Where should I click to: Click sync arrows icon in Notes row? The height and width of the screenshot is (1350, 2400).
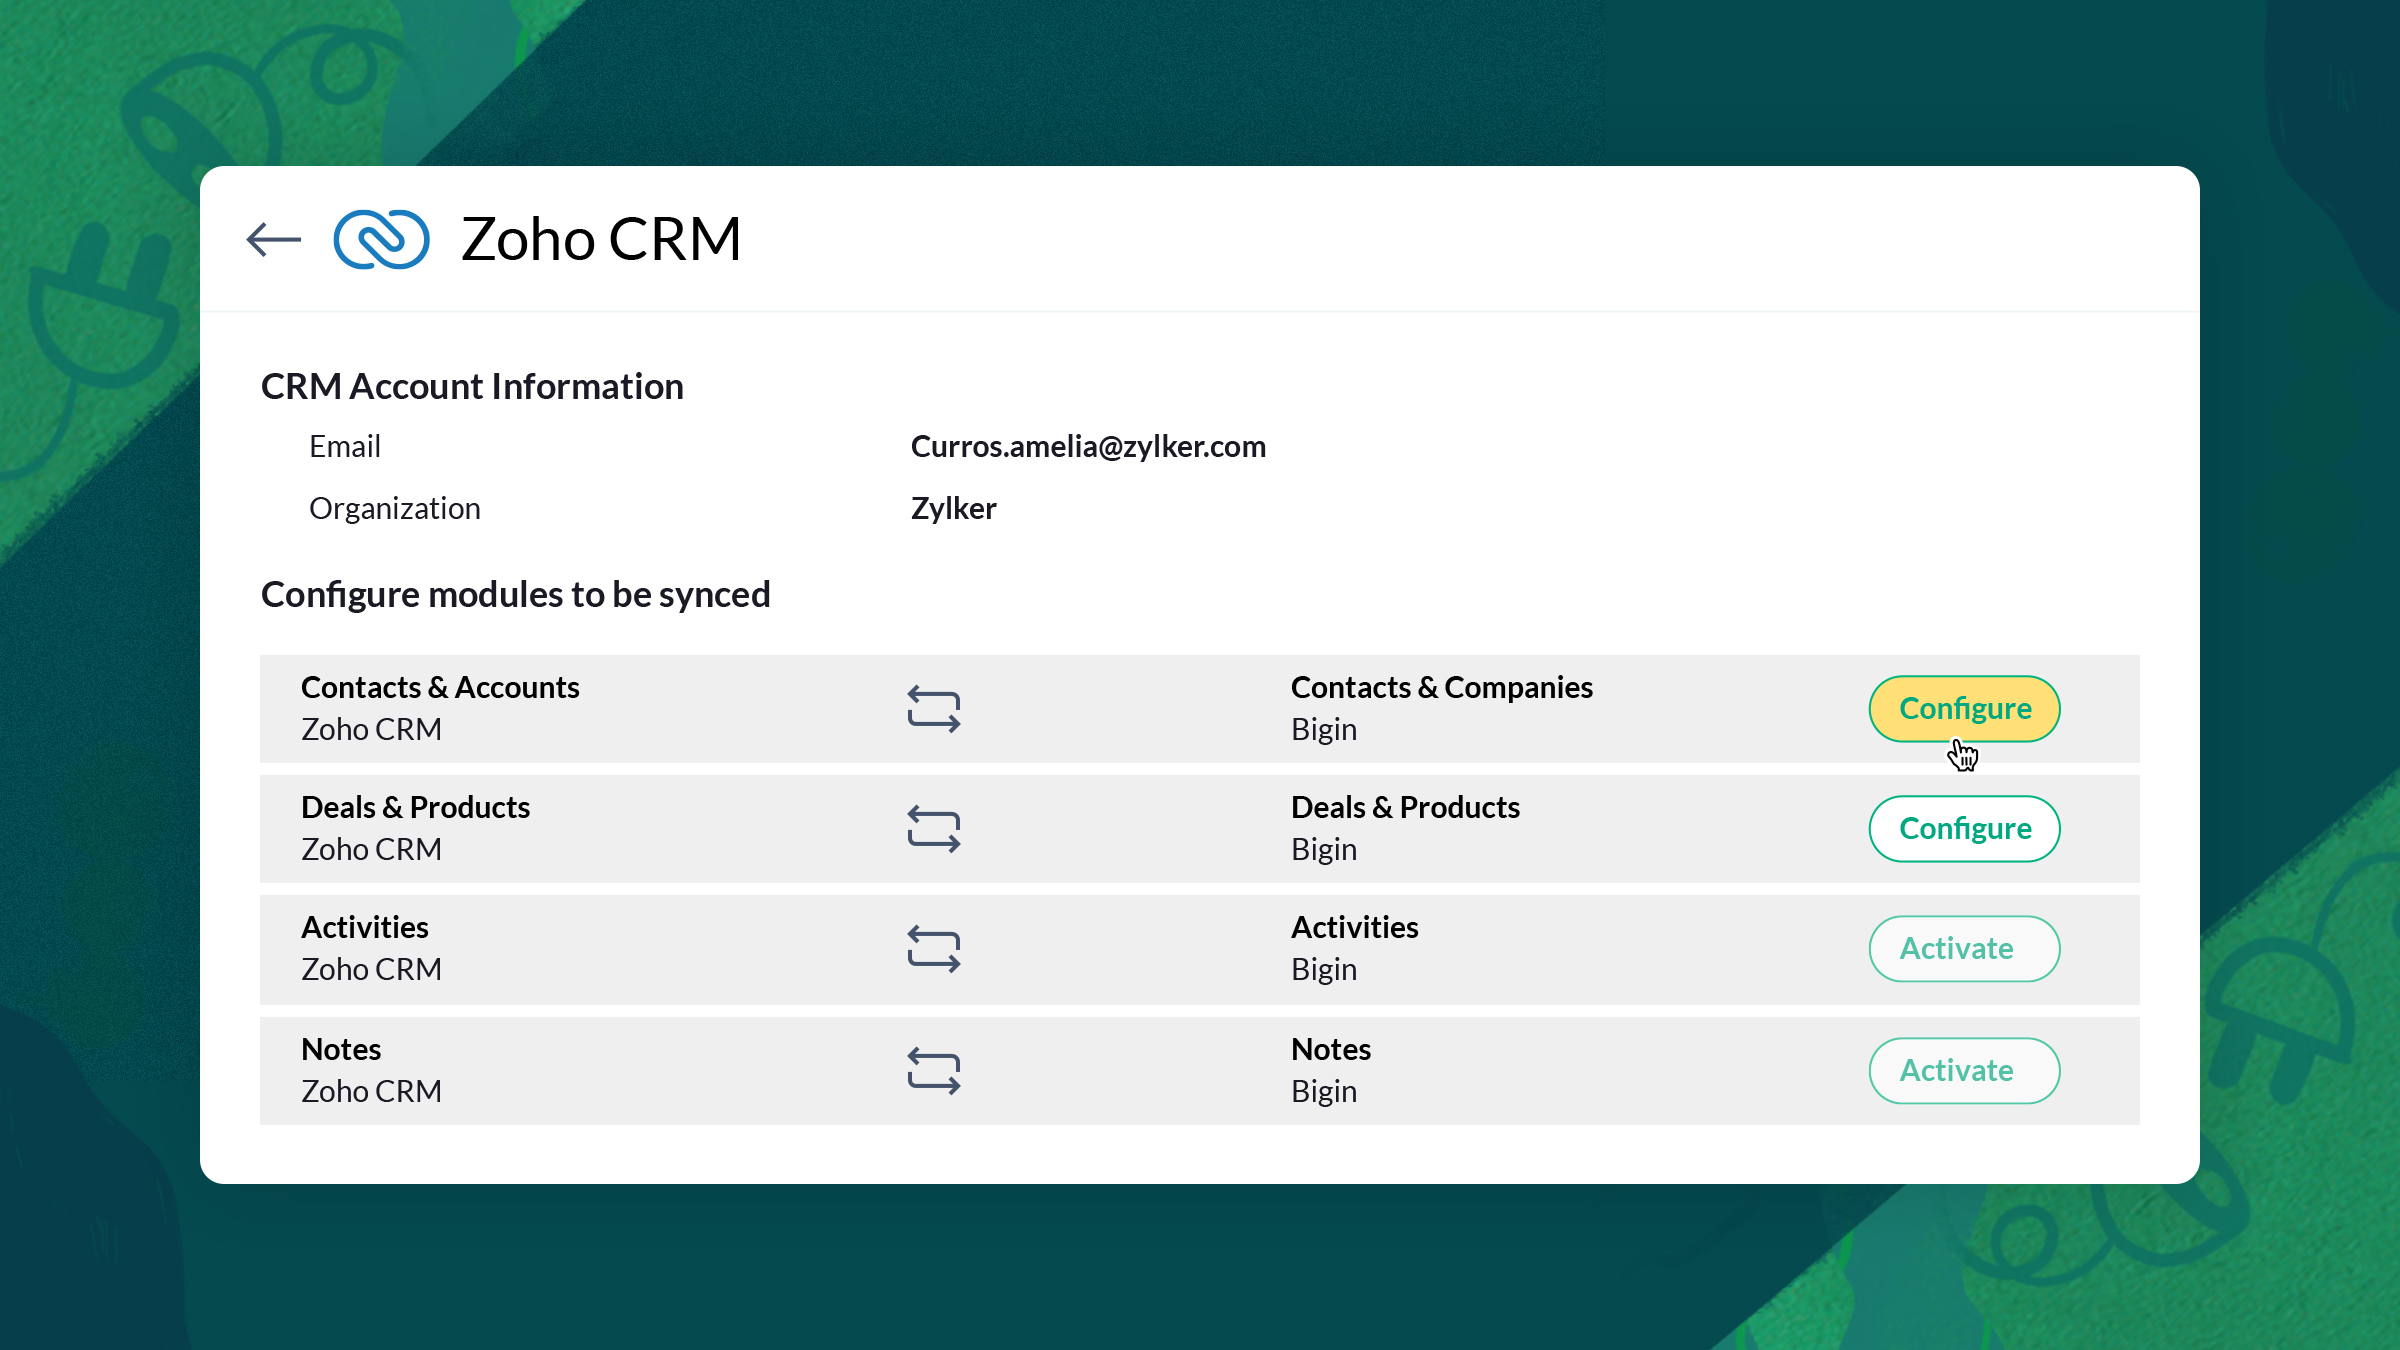tap(934, 1071)
